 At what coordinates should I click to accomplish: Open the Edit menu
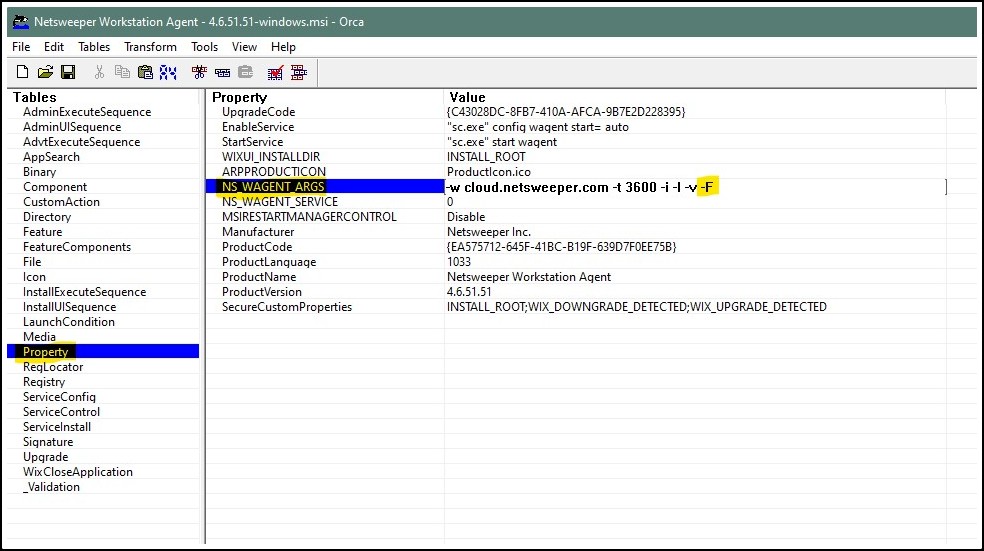point(54,47)
